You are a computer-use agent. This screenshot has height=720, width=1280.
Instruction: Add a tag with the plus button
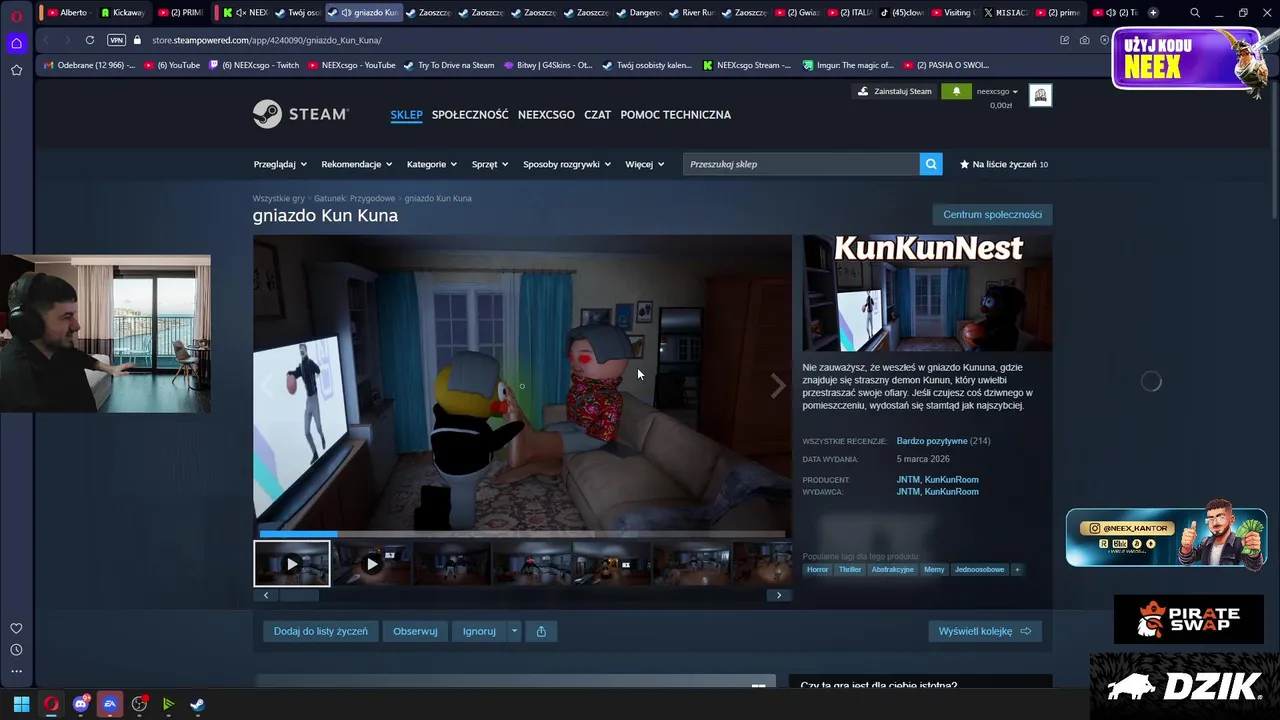tap(1017, 570)
